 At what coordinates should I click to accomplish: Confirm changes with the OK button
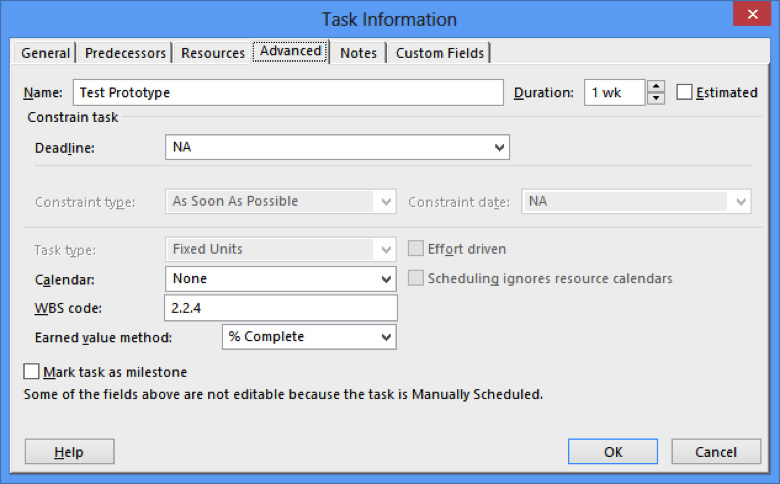coord(613,452)
